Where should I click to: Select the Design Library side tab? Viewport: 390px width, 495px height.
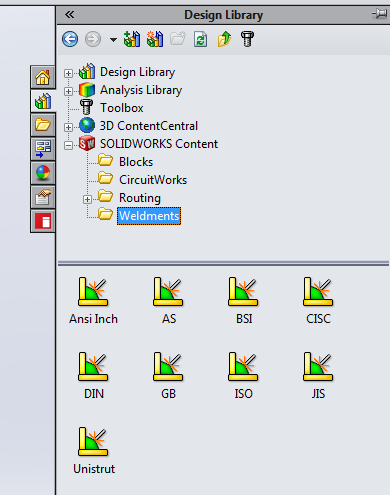(x=43, y=101)
